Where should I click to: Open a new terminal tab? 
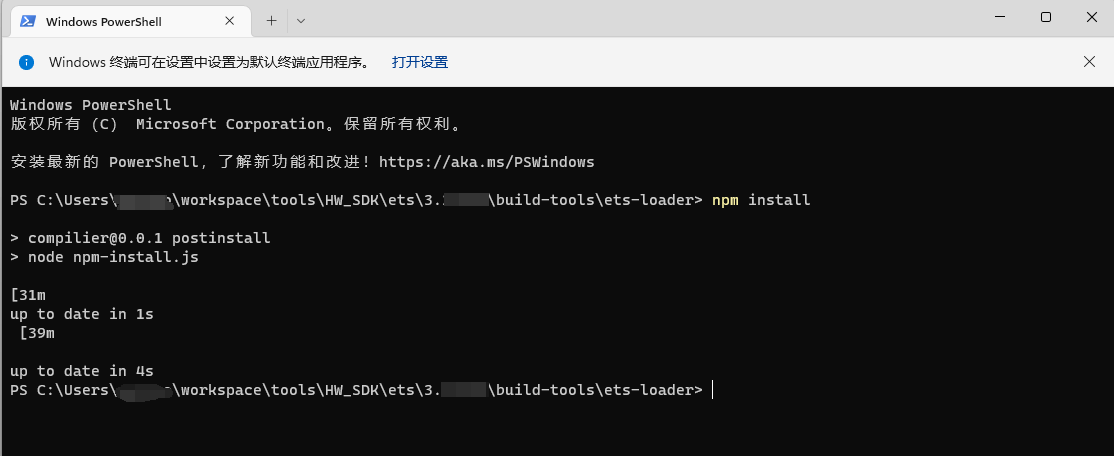271,20
